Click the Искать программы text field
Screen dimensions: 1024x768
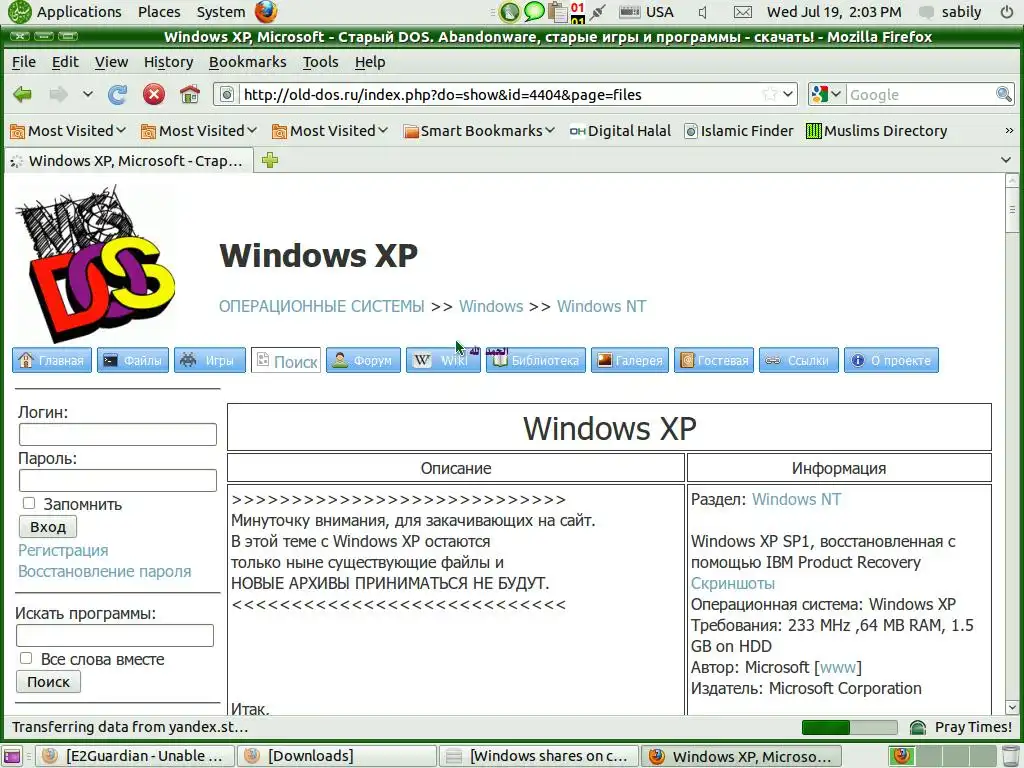(115, 635)
